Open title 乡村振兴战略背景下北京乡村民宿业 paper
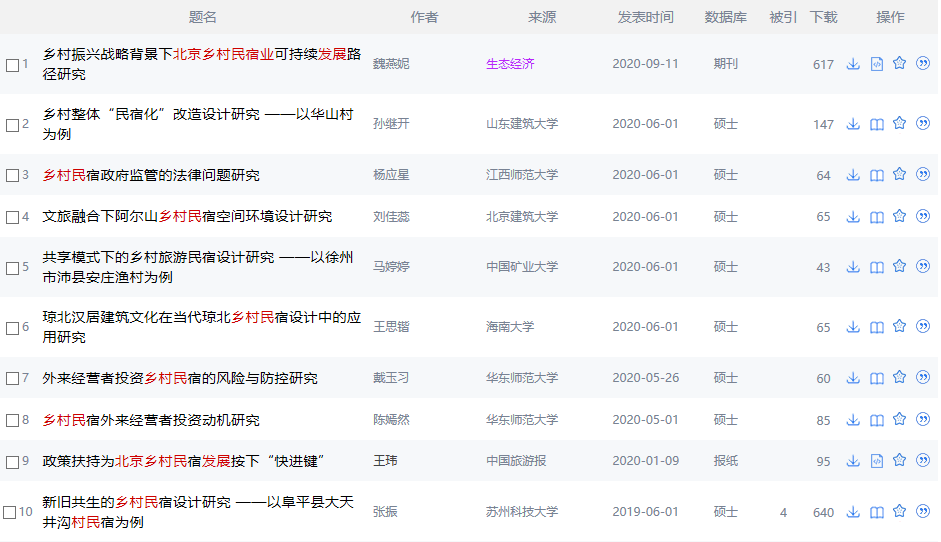 coord(202,64)
